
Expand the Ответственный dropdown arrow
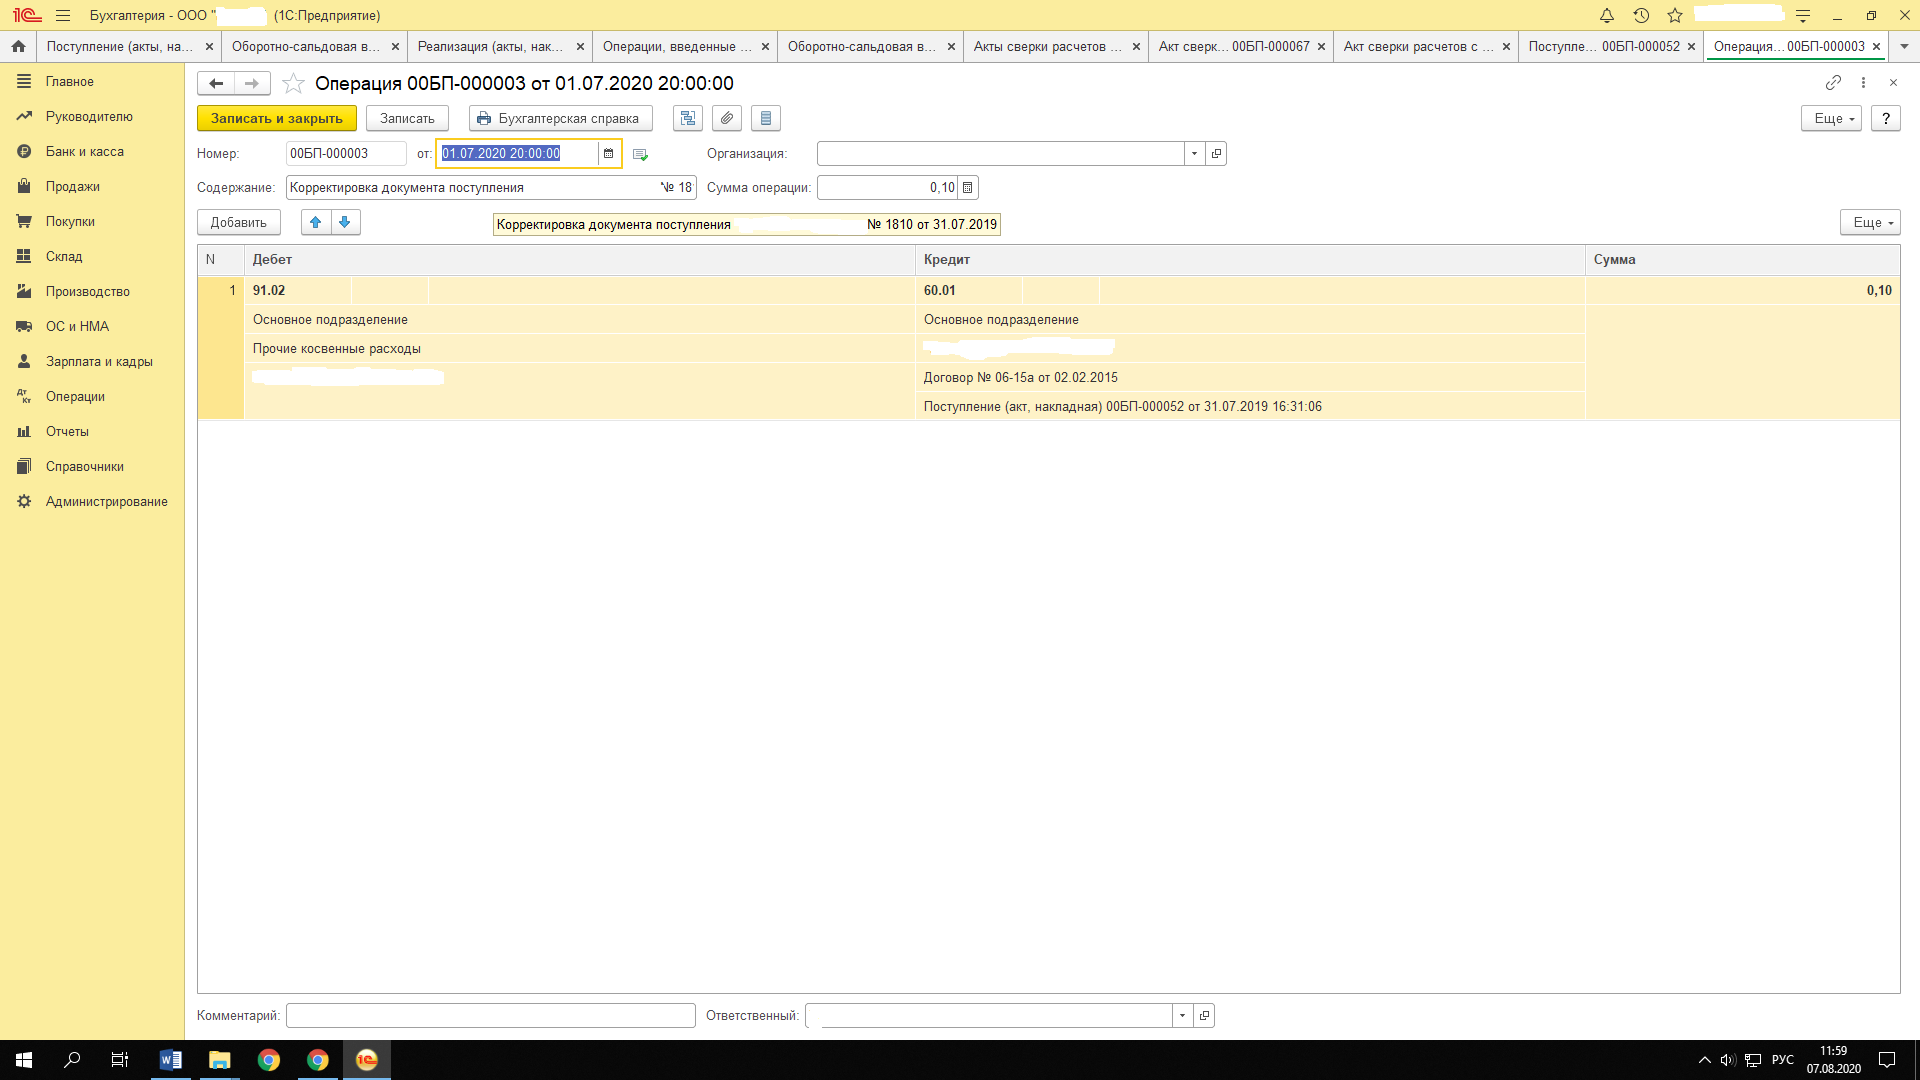1182,1016
